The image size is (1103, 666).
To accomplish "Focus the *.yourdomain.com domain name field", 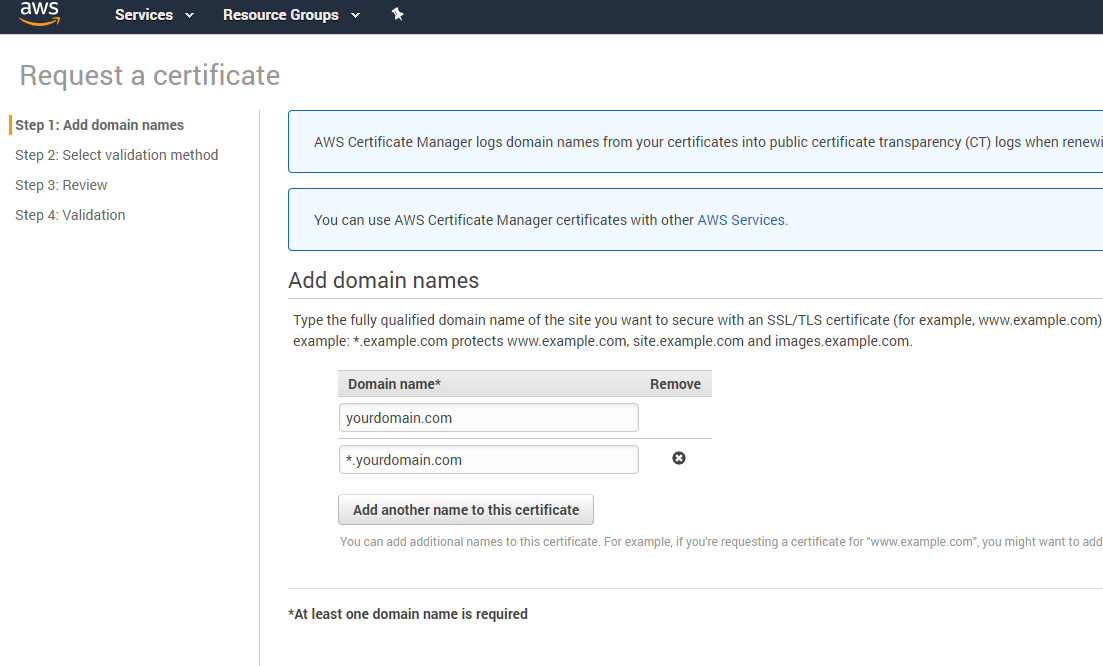I will [x=489, y=460].
